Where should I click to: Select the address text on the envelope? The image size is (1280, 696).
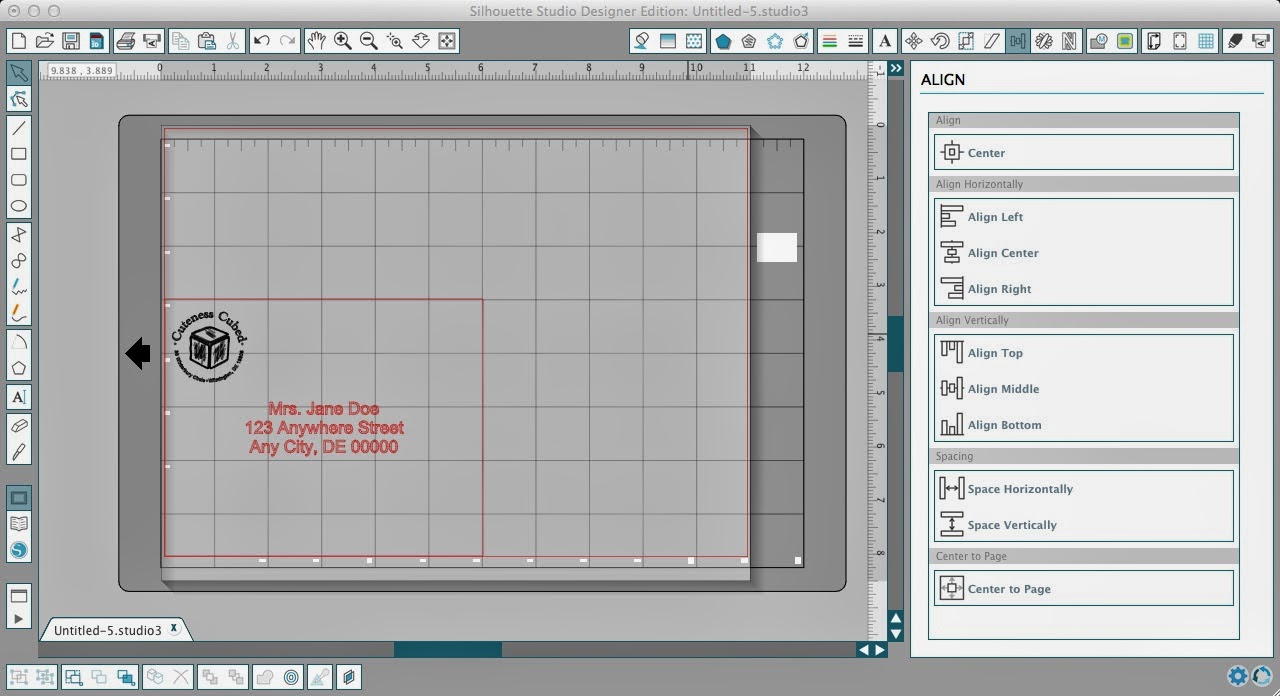coord(324,428)
